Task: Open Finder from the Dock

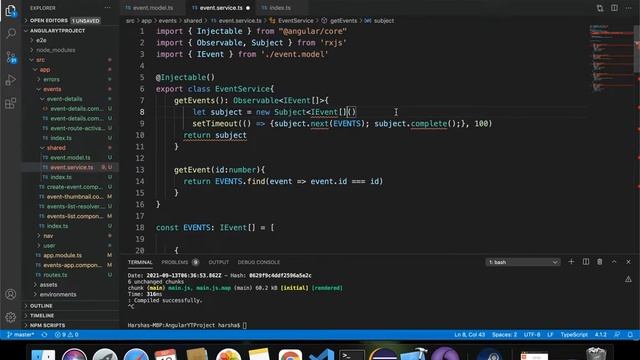Action: tap(43, 355)
